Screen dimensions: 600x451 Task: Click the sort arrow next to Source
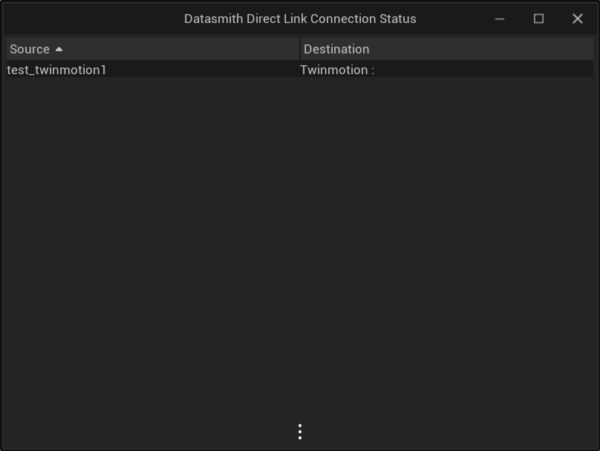(59, 49)
